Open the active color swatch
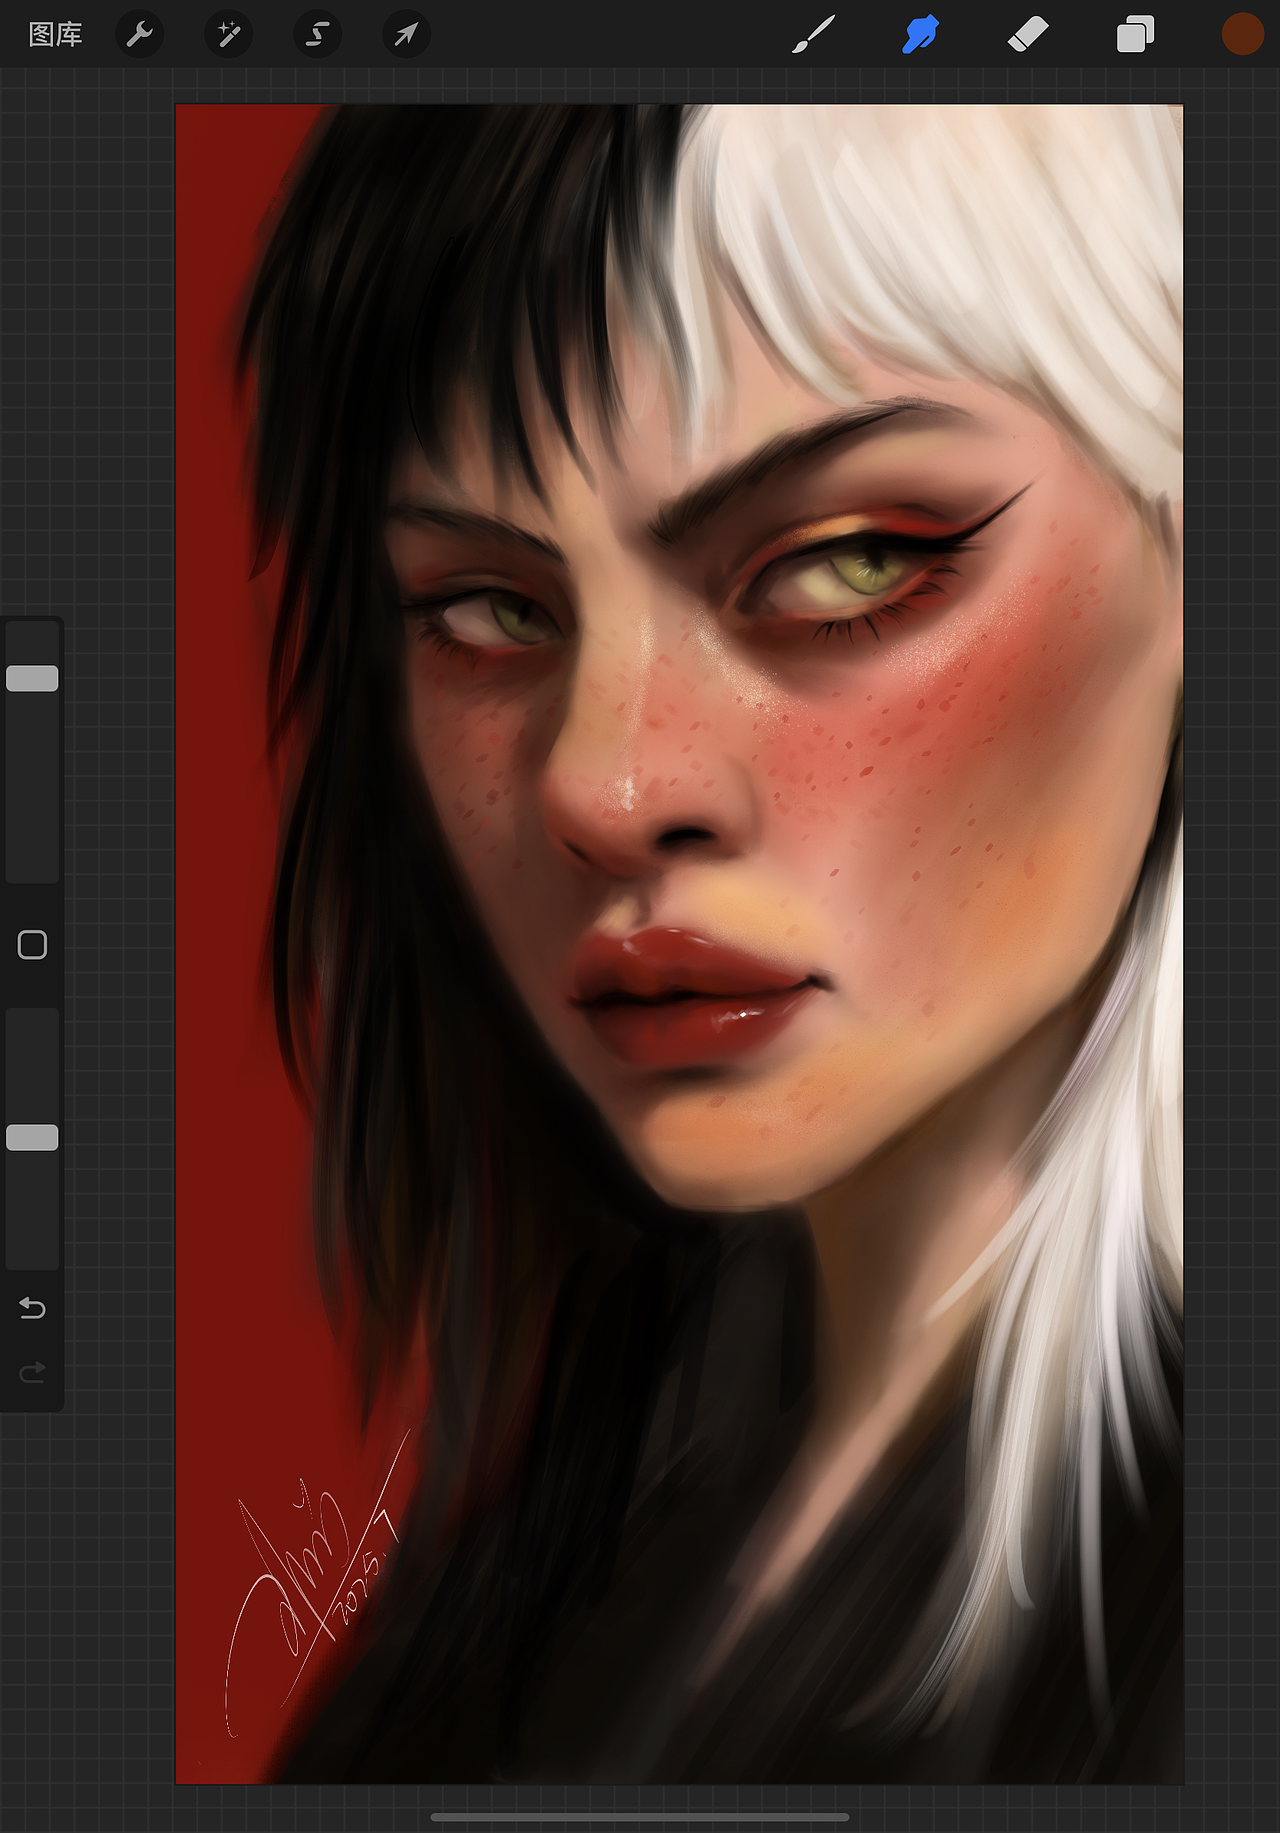Screen dimensions: 1280x1833 click(x=1242, y=34)
